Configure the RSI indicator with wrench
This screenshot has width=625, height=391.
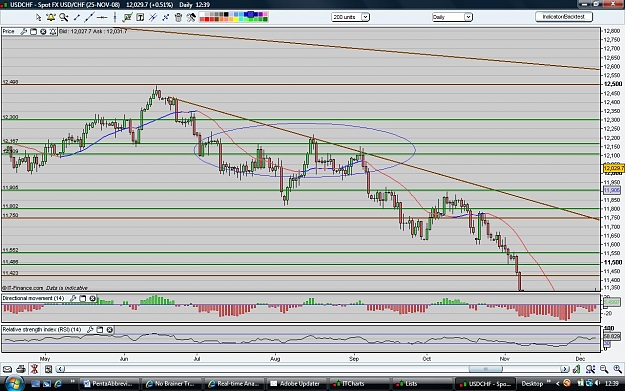coord(90,330)
